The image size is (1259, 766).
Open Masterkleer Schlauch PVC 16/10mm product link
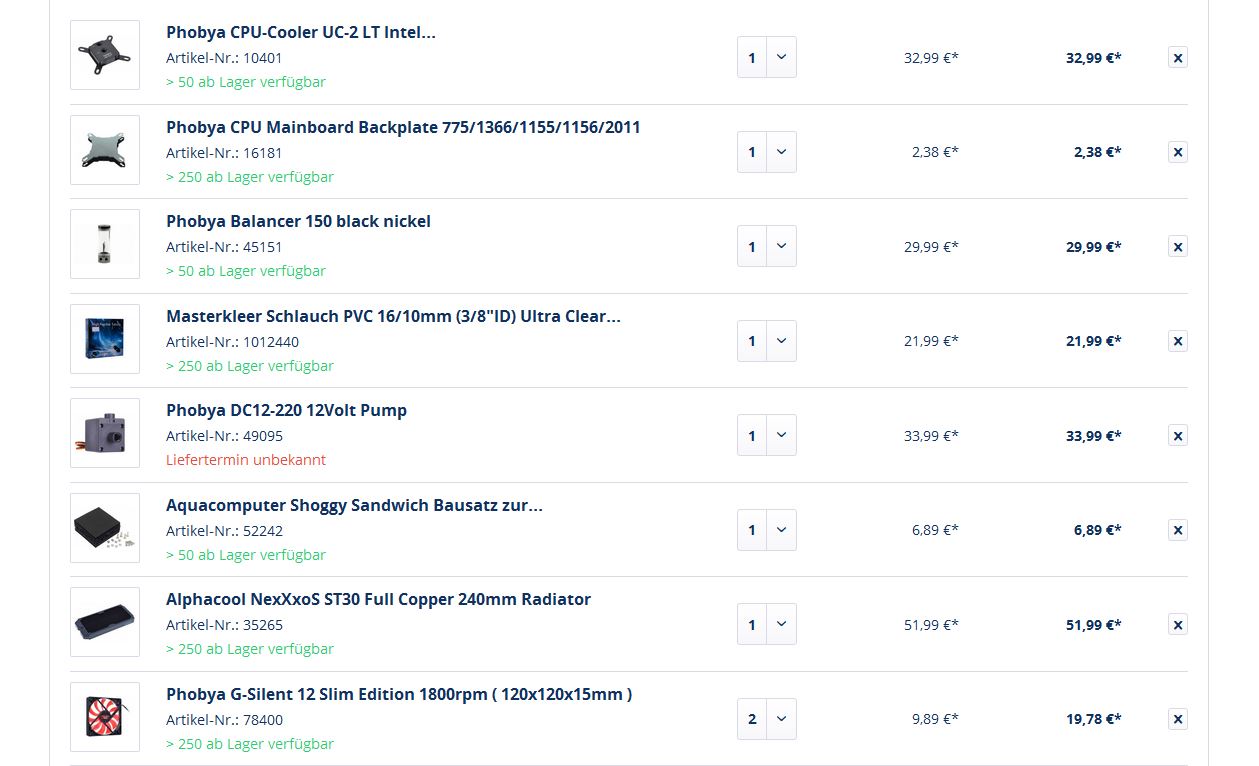[x=393, y=316]
